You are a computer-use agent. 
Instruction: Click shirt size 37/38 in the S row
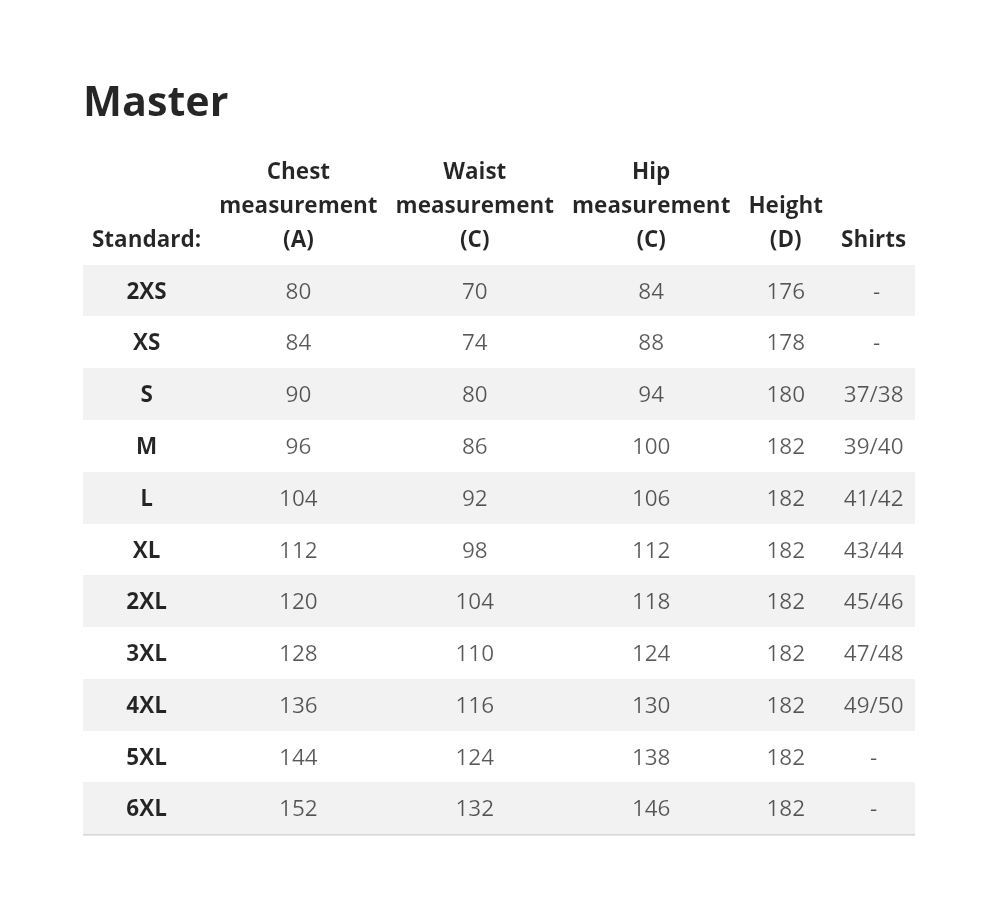point(873,394)
